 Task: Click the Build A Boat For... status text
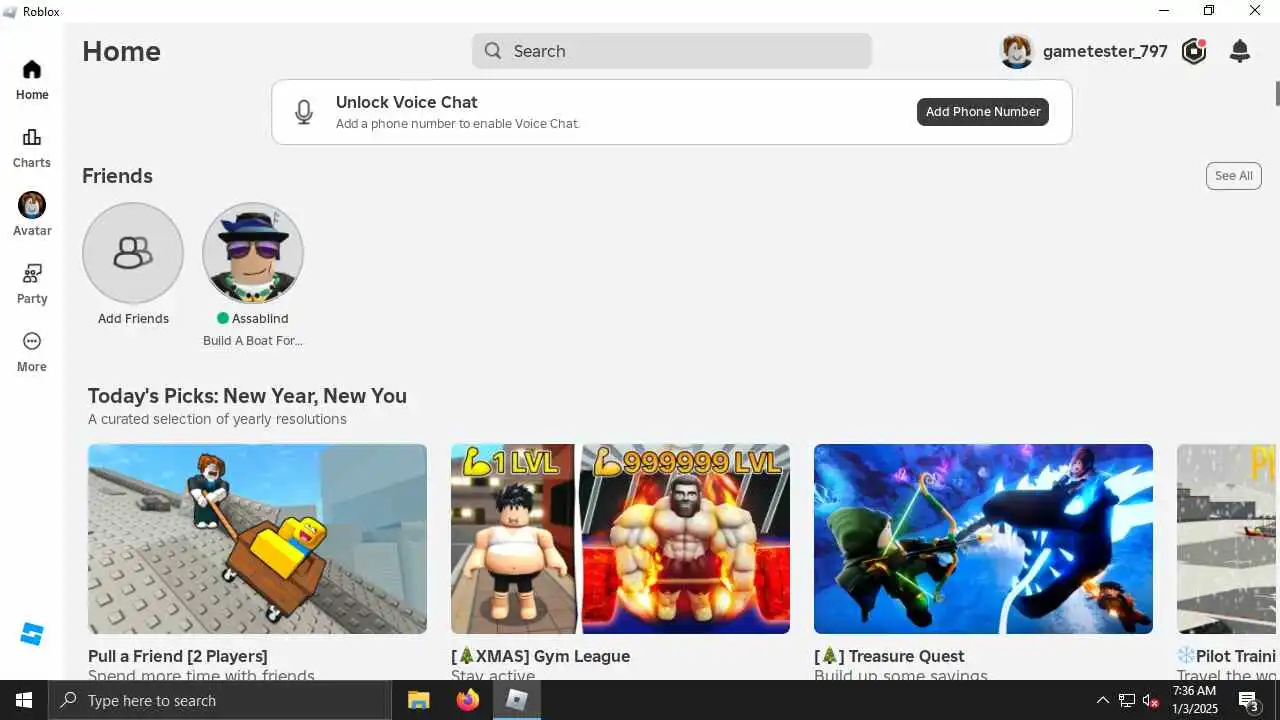coord(253,341)
